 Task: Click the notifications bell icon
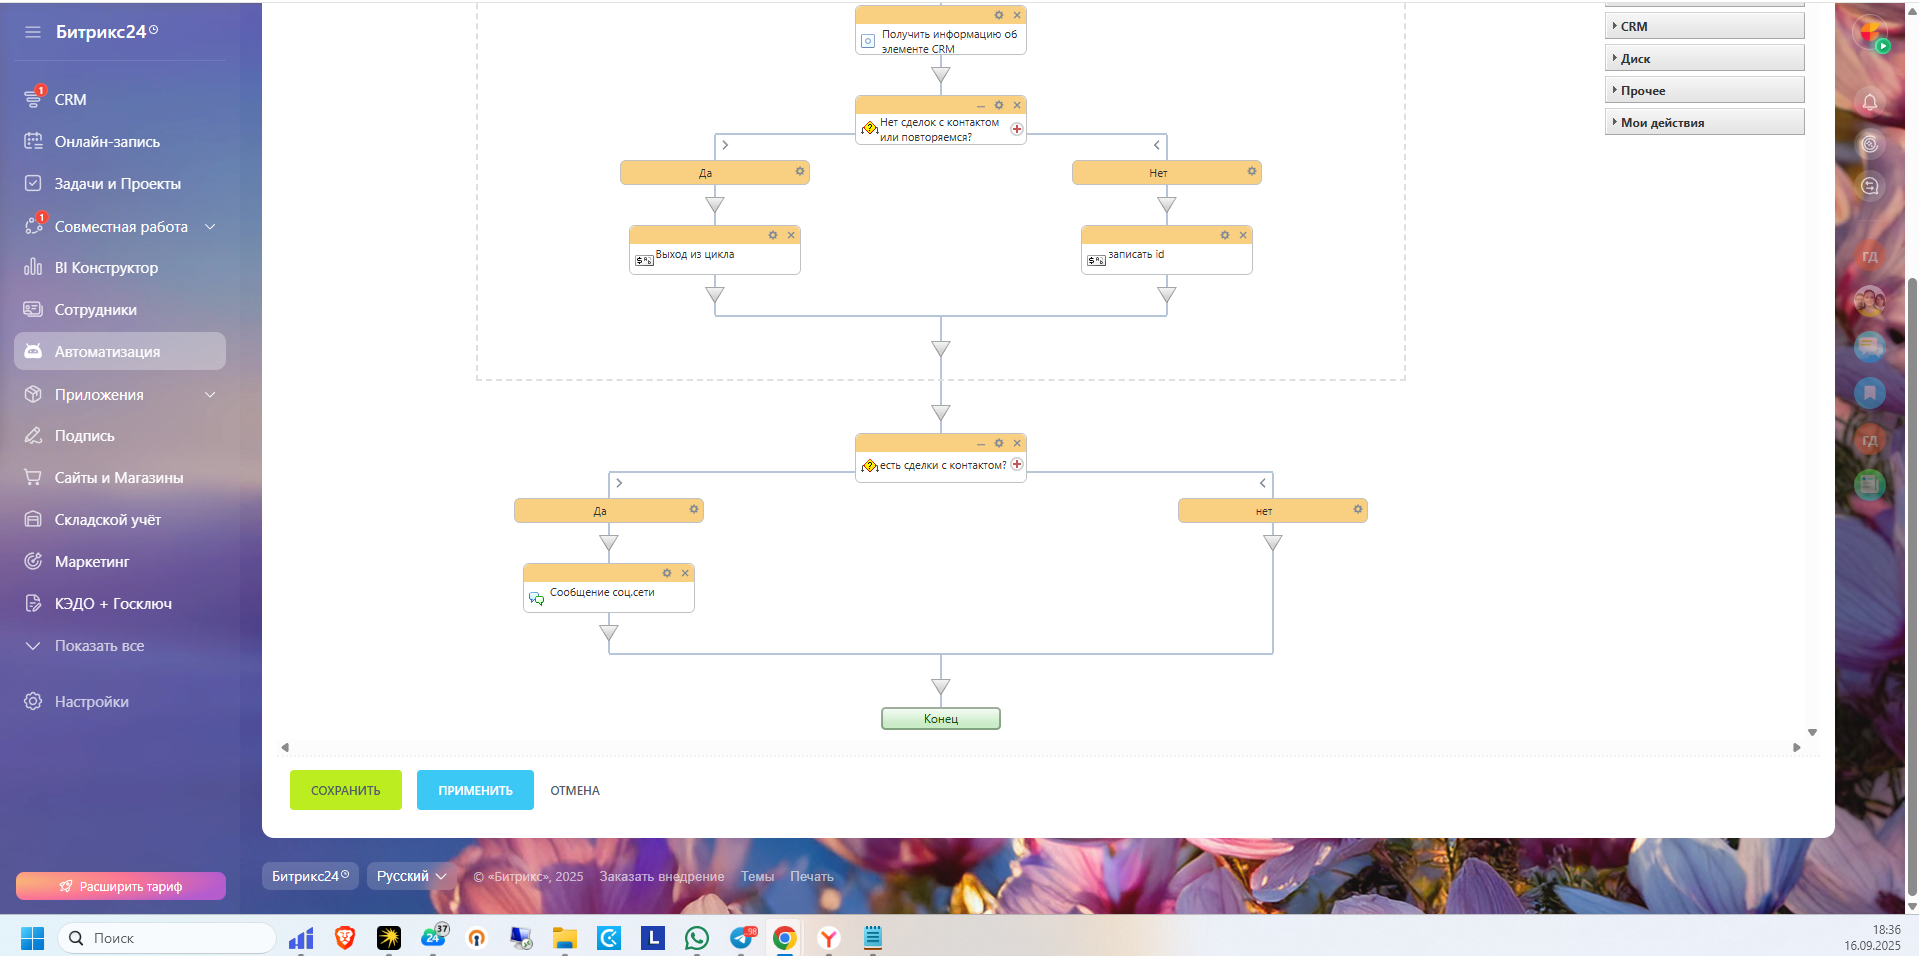(1869, 101)
